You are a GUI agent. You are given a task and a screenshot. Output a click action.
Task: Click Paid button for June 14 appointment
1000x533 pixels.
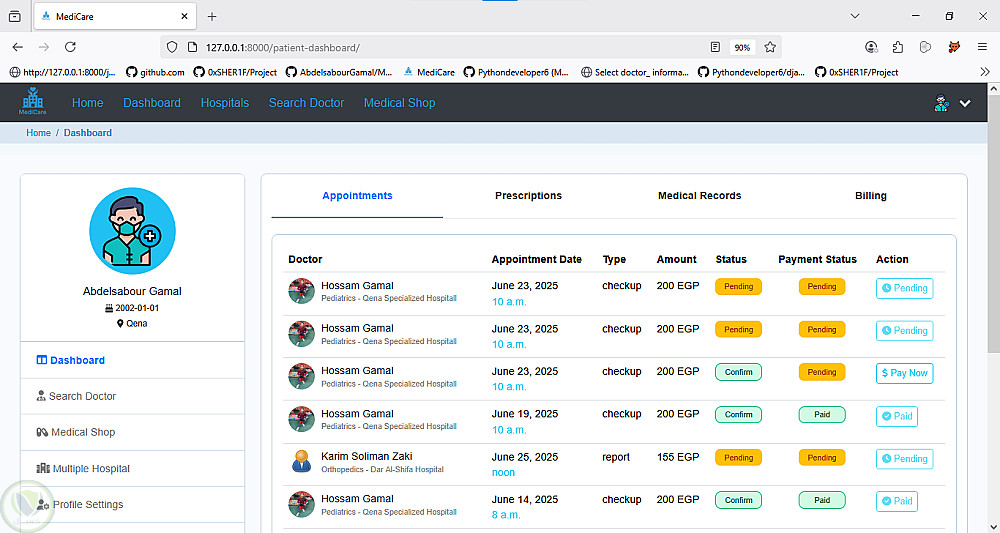tap(897, 501)
